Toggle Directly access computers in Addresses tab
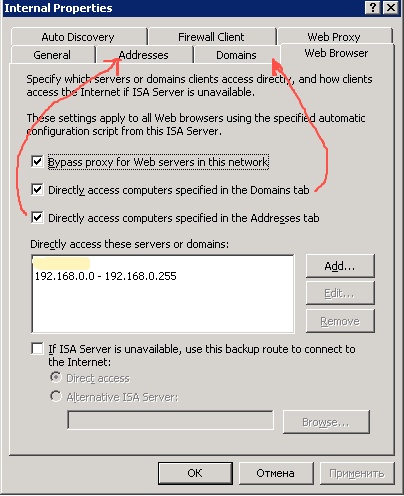Screen dimensions: 404x496 37,218
